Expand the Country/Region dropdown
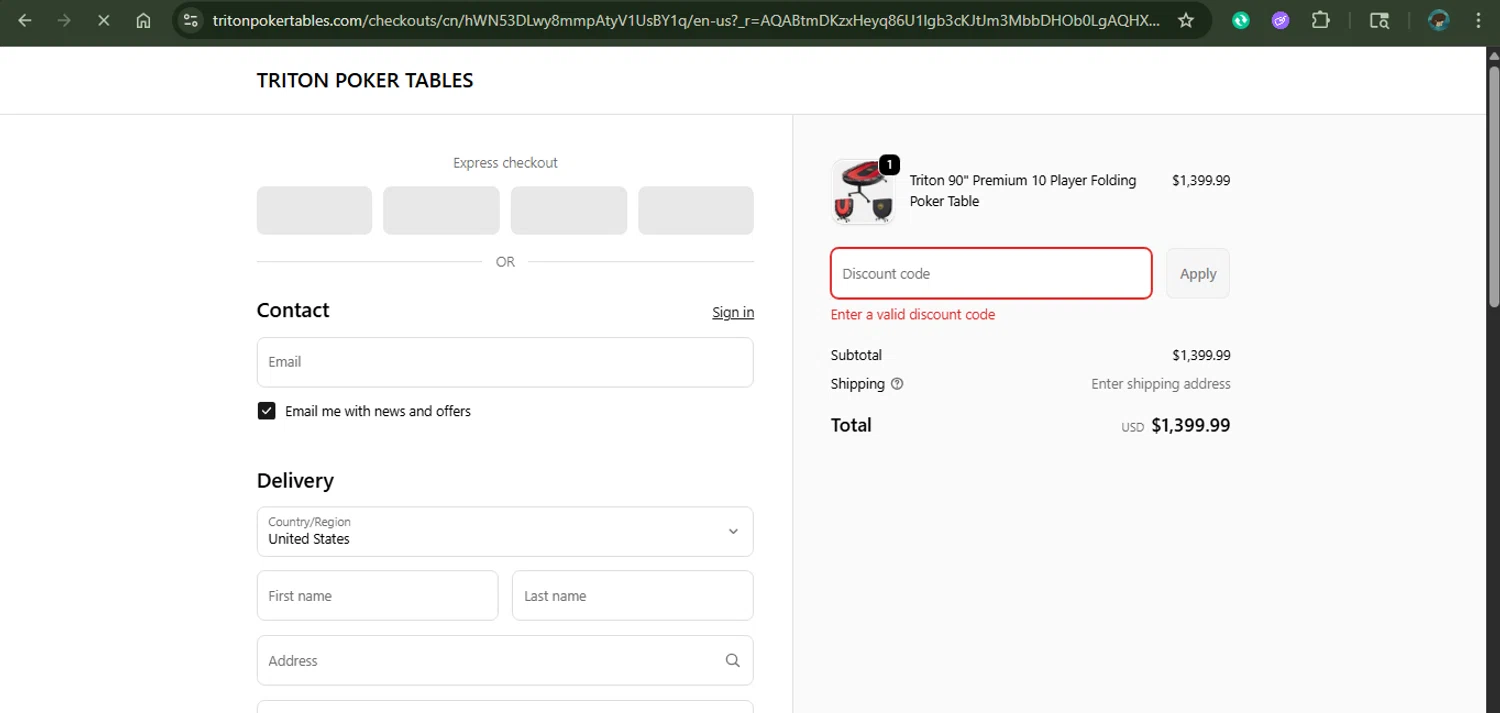The image size is (1500, 713). 505,532
